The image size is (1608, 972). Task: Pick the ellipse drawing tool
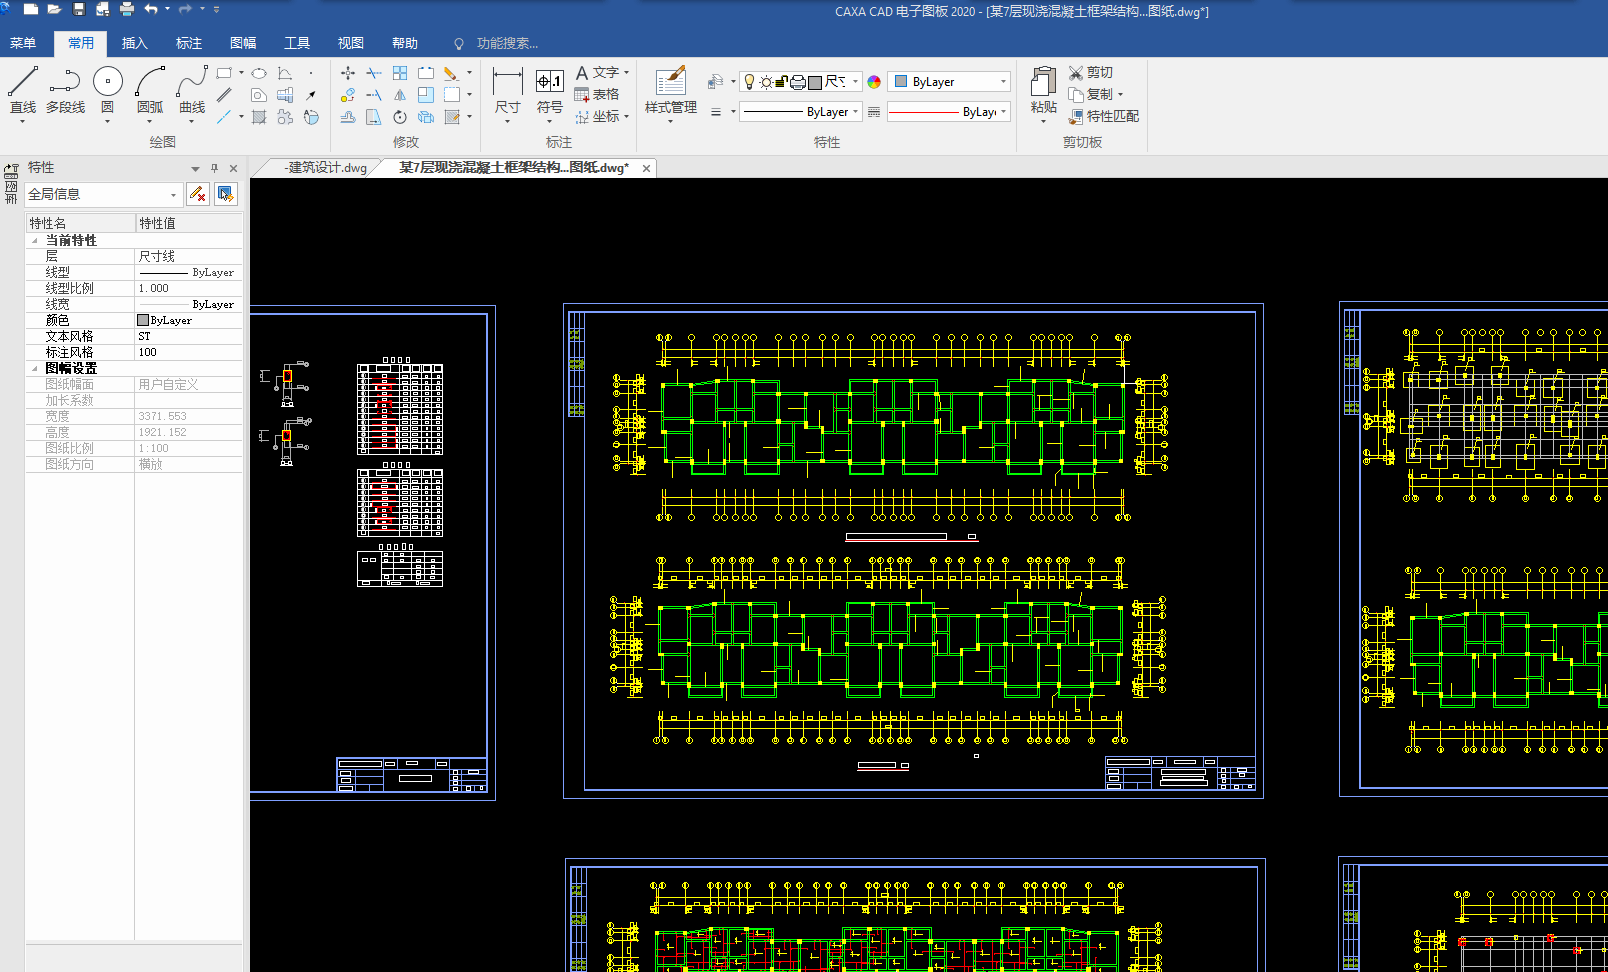coord(259,73)
